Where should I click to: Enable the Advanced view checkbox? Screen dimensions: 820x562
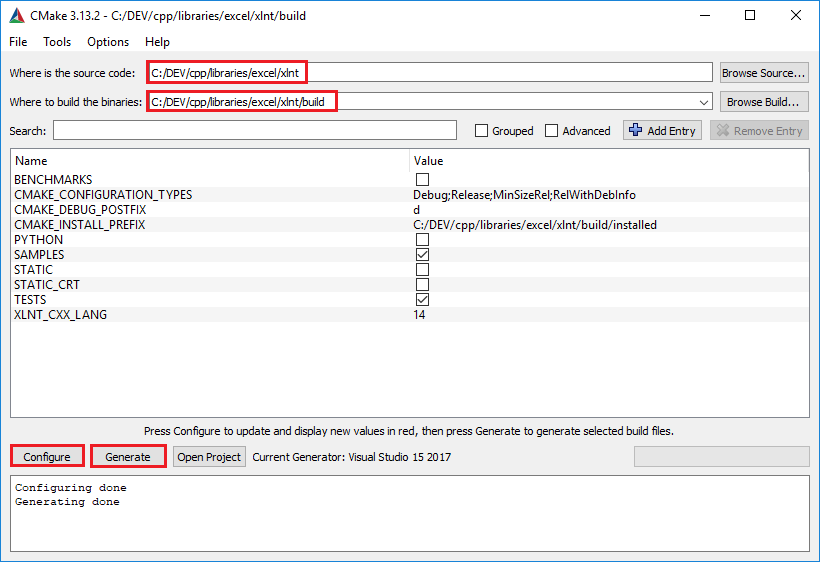tap(552, 131)
